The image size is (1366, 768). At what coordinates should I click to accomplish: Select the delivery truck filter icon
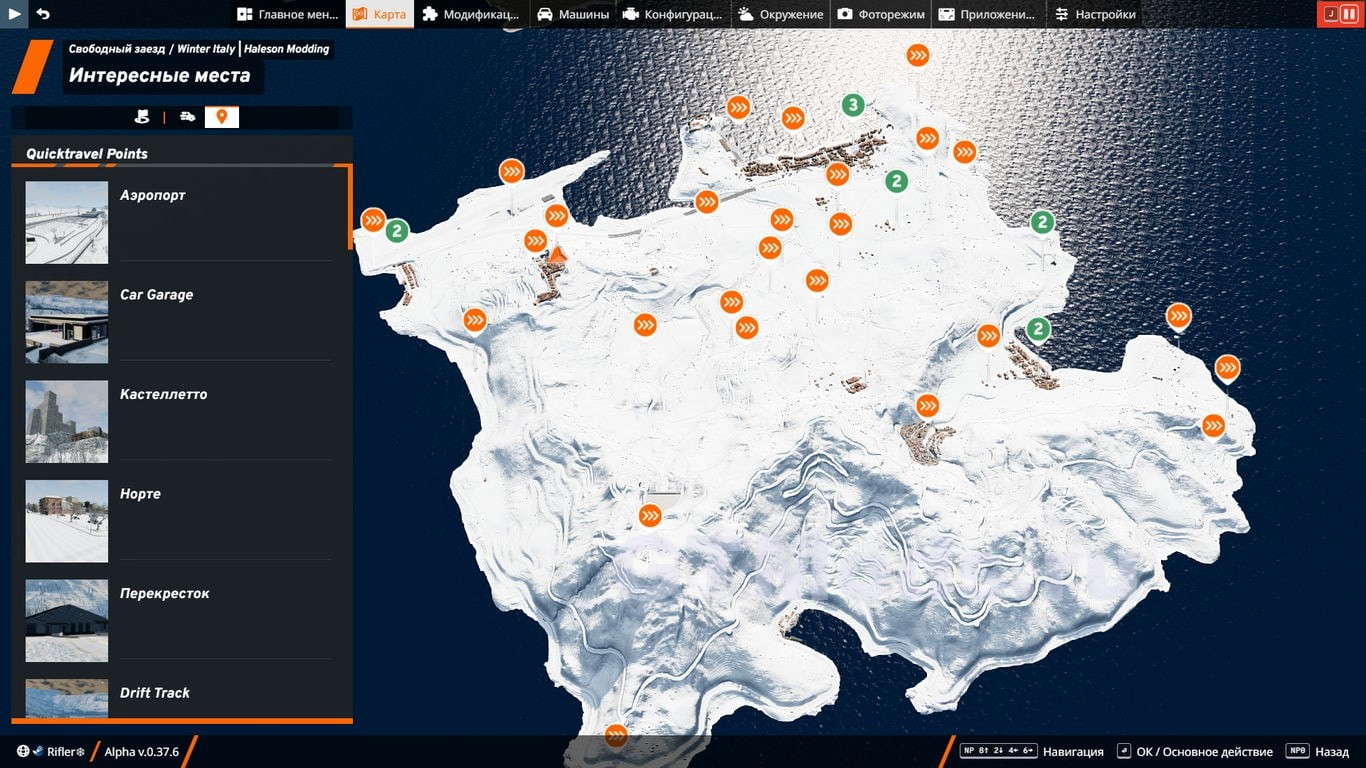187,117
